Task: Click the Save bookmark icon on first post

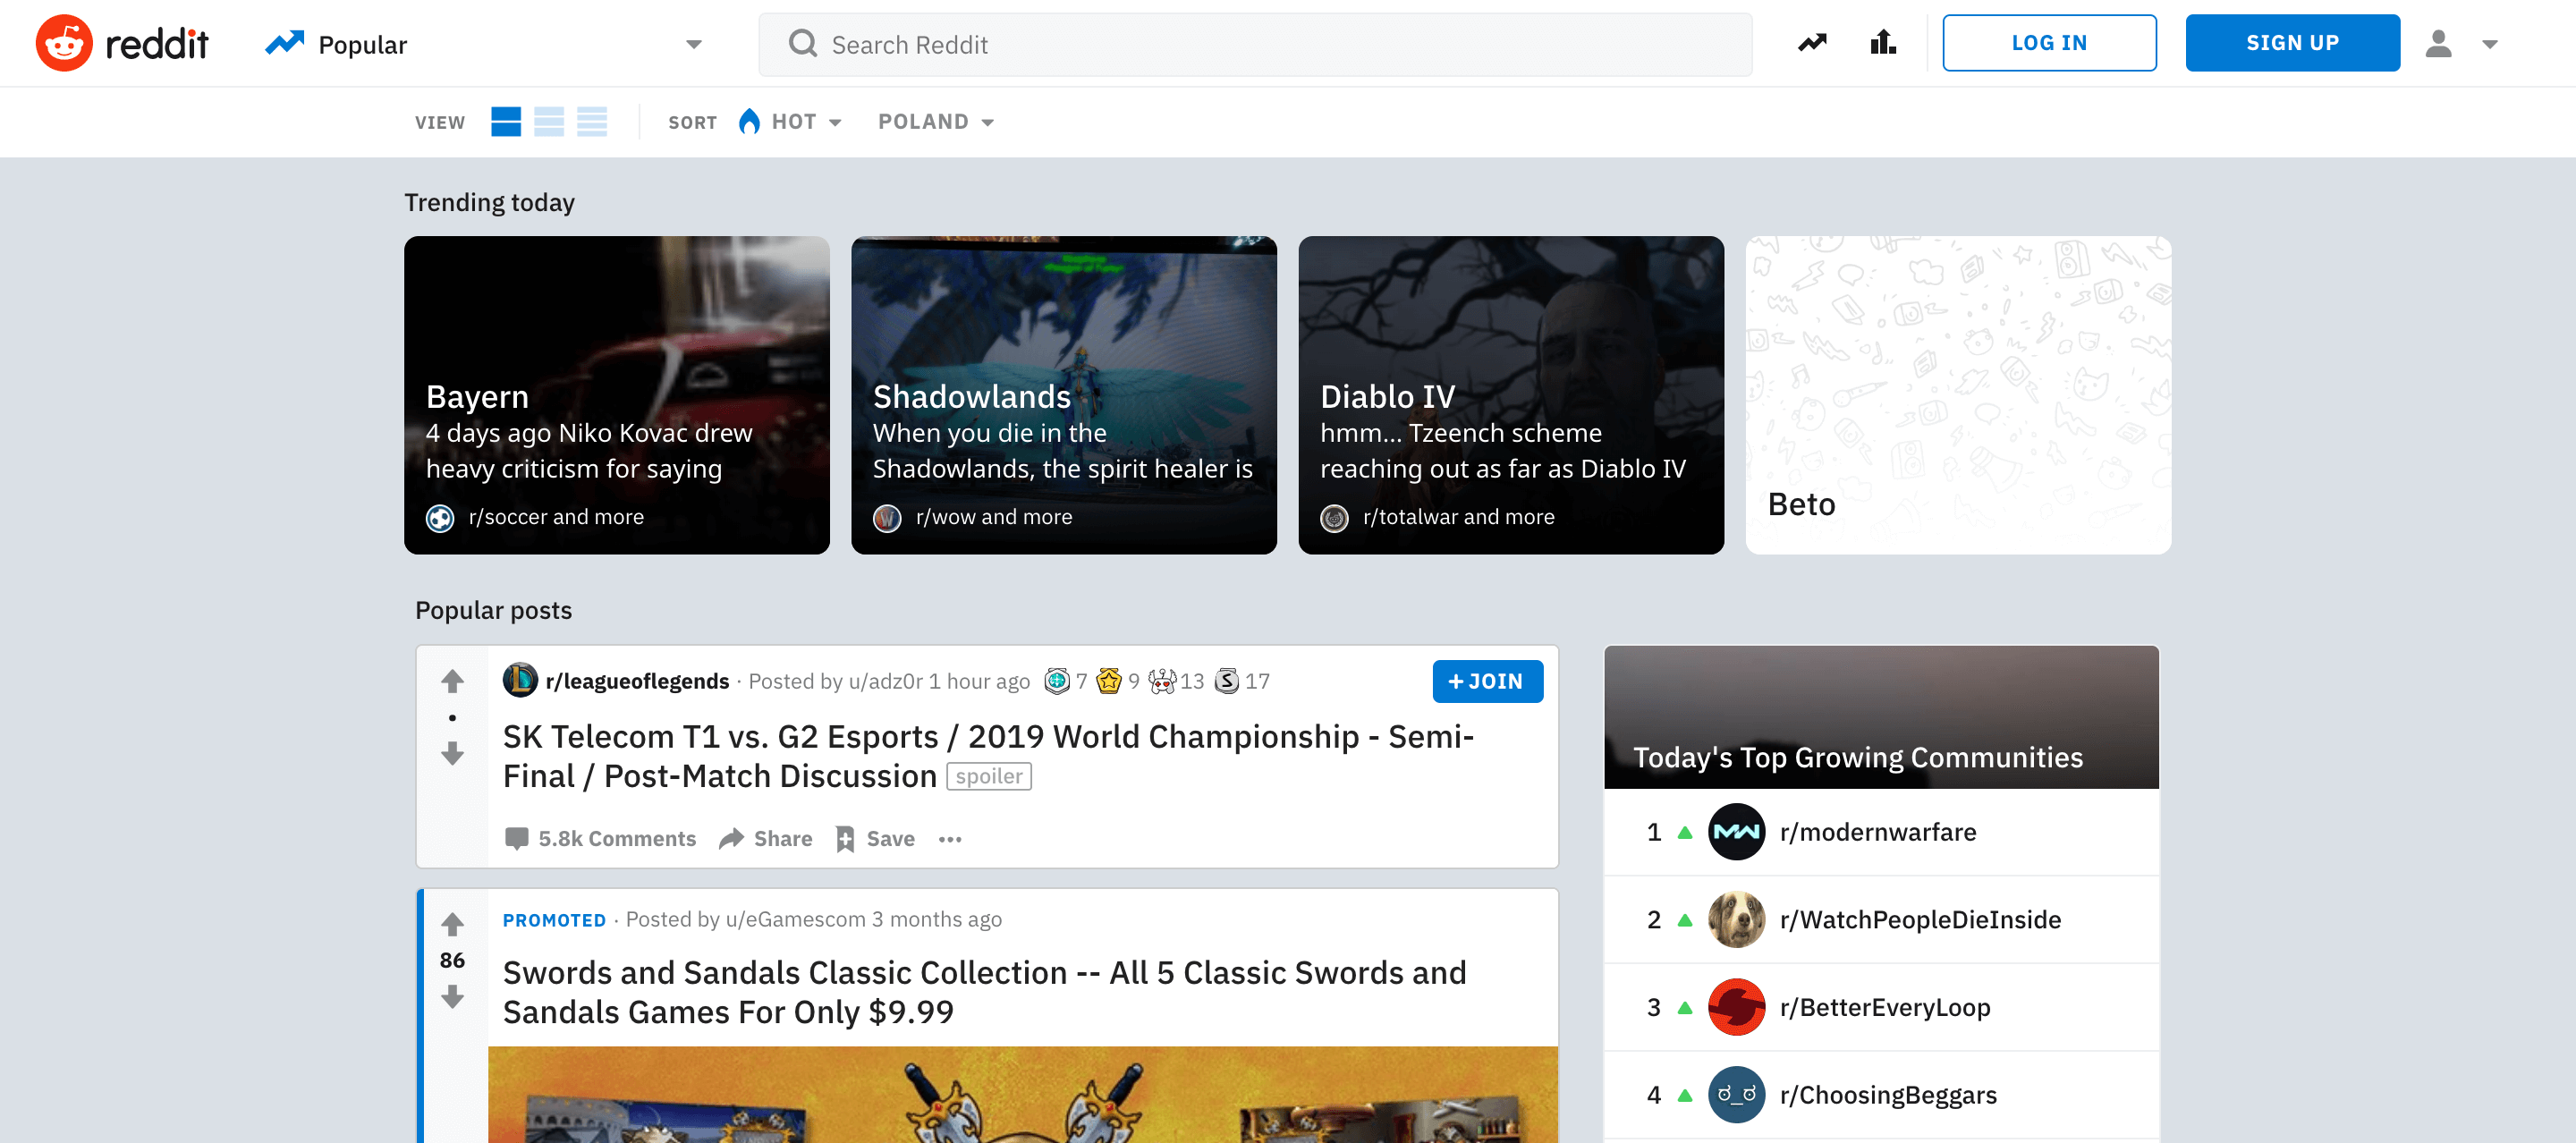Action: pos(845,838)
